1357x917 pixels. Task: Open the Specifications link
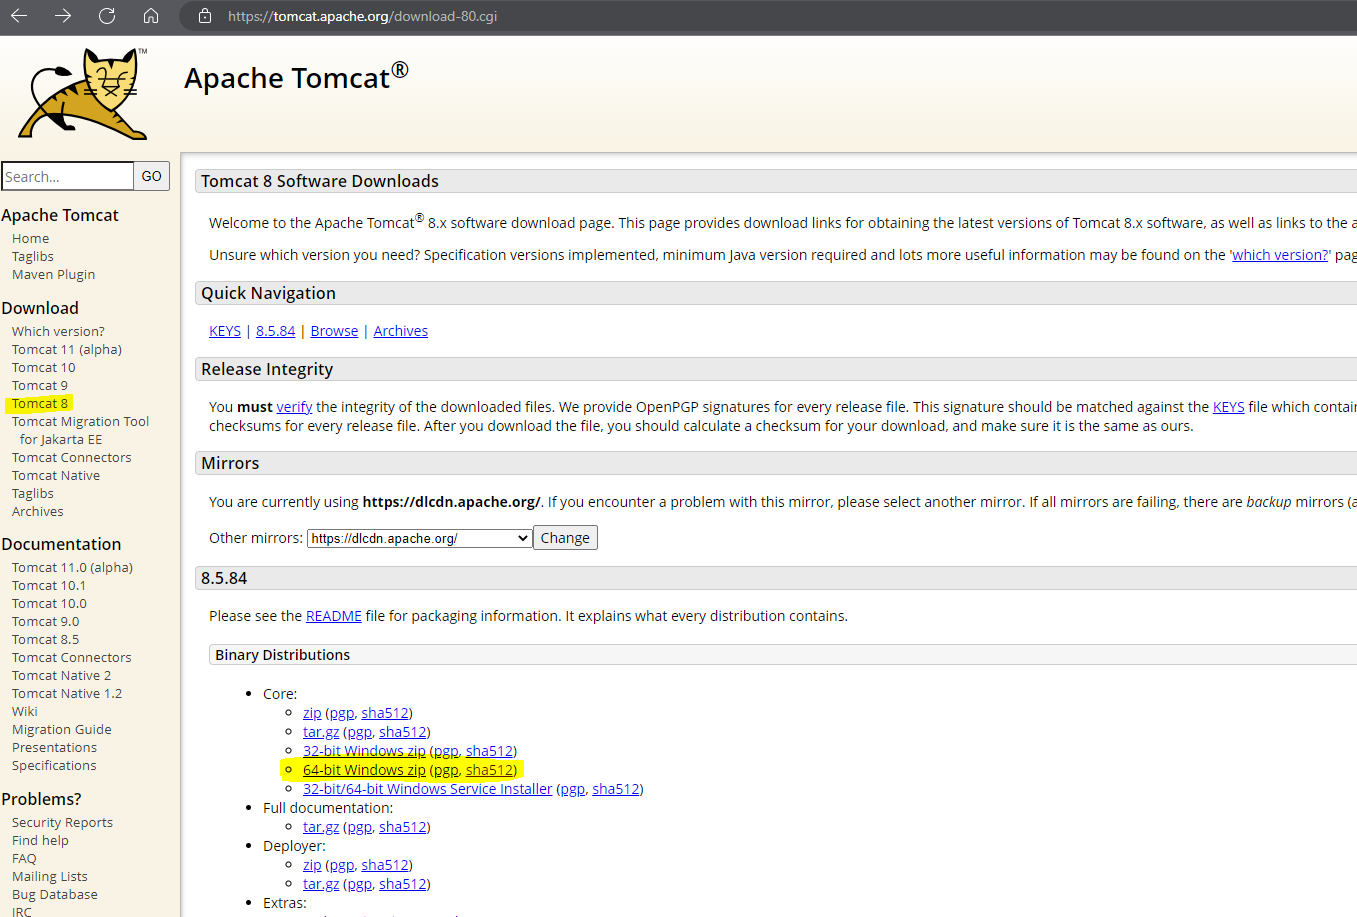(x=54, y=765)
